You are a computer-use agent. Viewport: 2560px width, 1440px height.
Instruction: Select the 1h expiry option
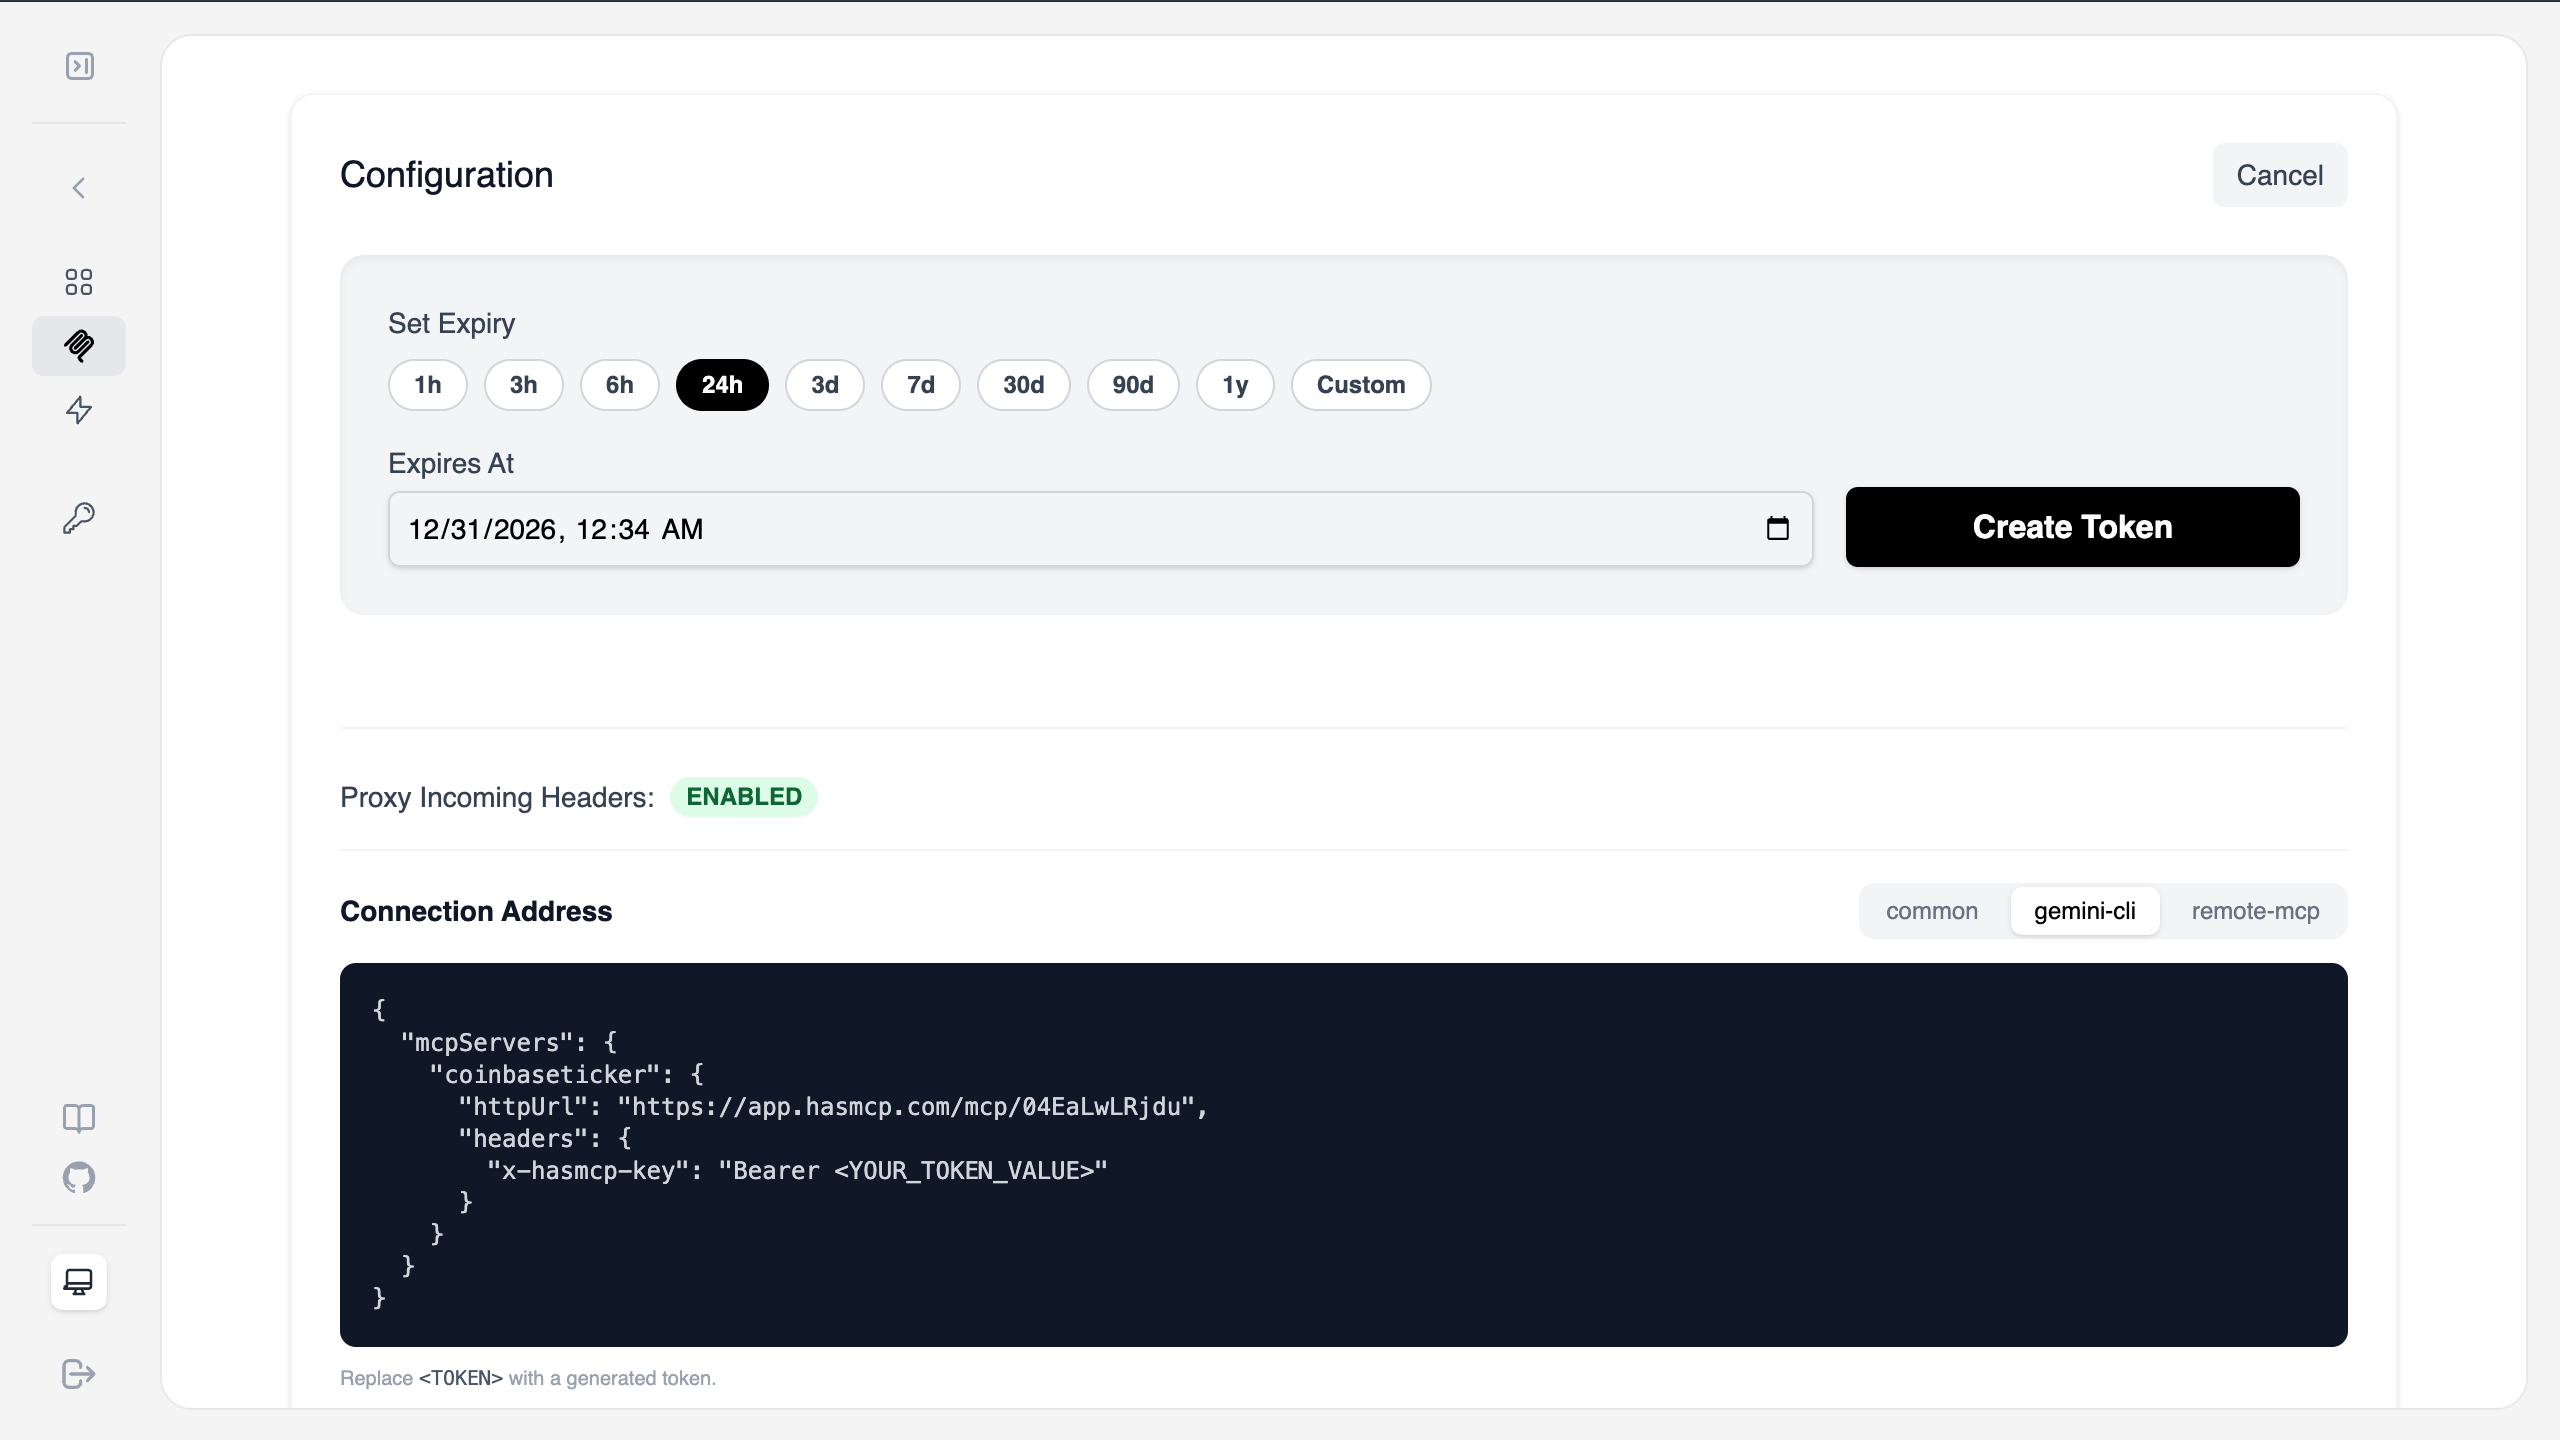click(x=427, y=385)
